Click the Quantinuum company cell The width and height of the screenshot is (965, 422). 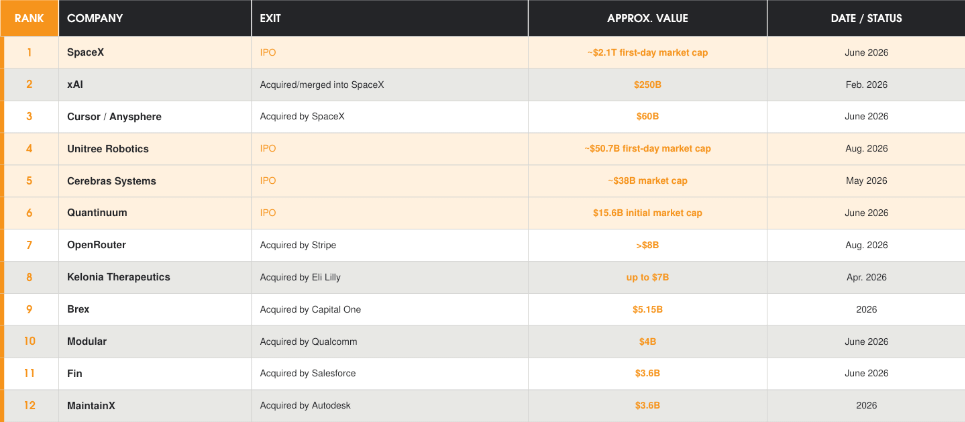point(155,213)
